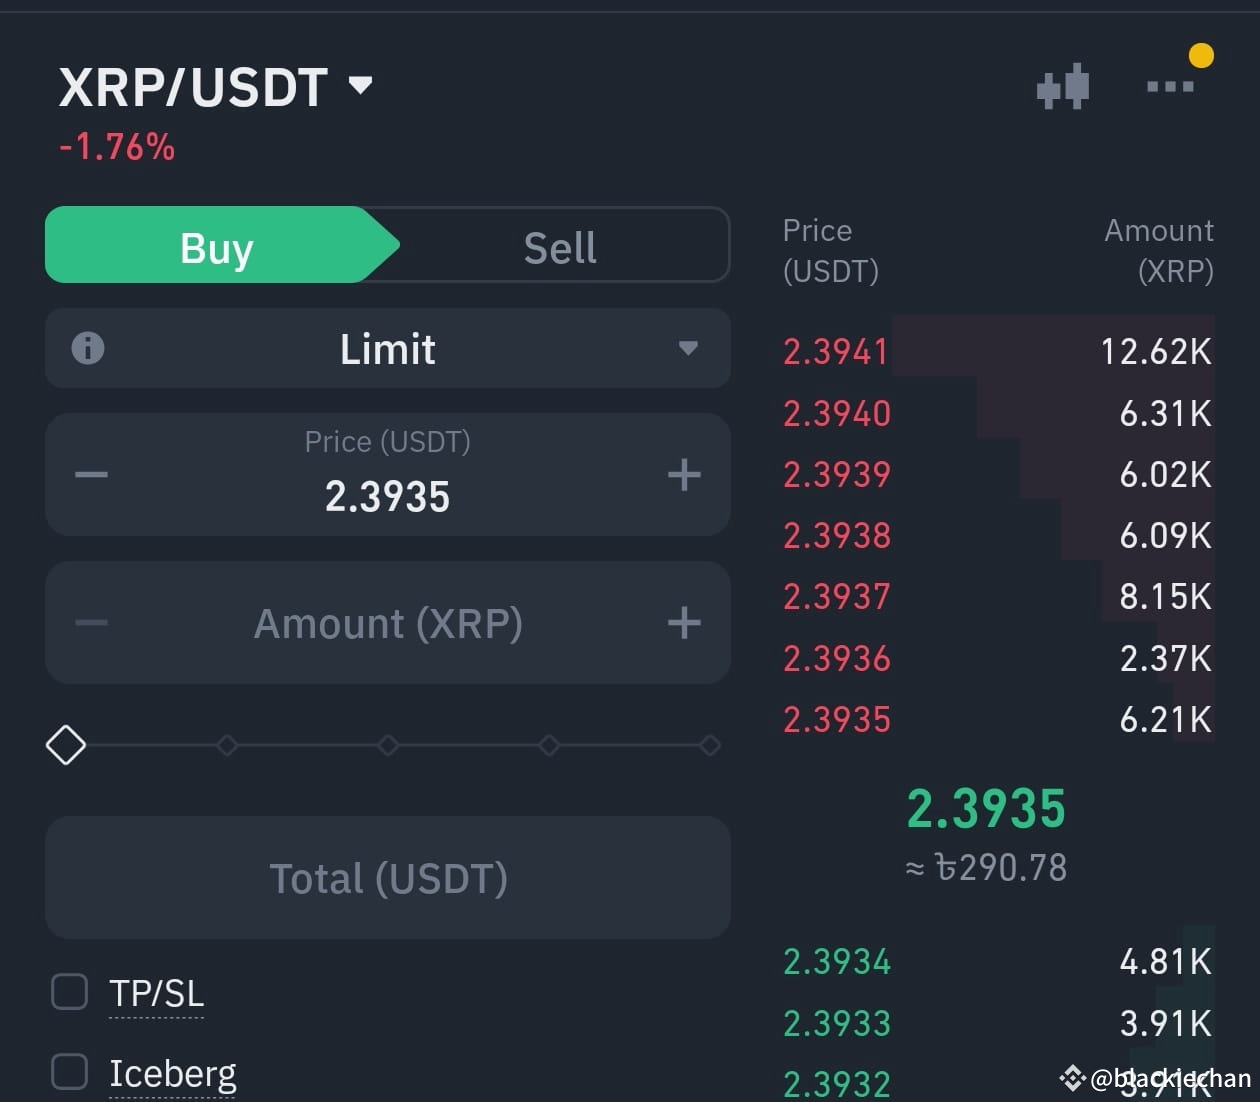Click the Total (USDT) input field
This screenshot has height=1102, width=1260.
click(388, 877)
